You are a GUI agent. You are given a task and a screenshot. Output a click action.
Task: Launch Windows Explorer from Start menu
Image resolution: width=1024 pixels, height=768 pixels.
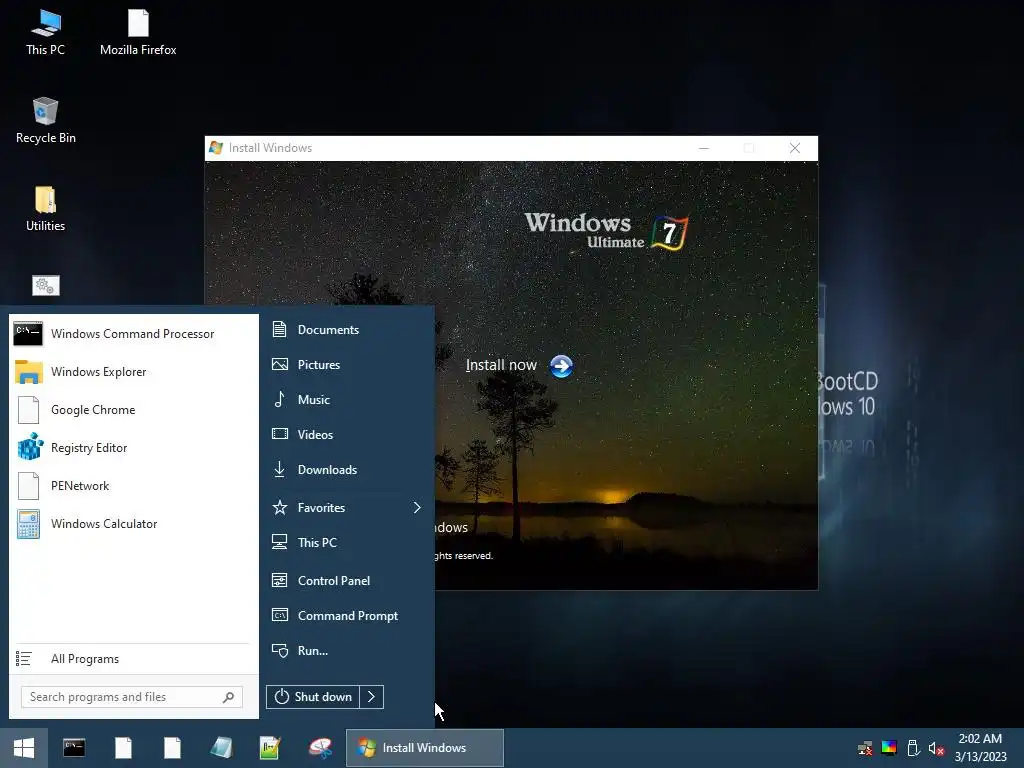pyautogui.click(x=133, y=372)
